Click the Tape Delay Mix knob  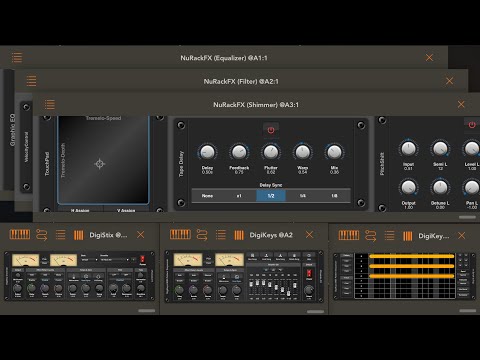click(334, 152)
